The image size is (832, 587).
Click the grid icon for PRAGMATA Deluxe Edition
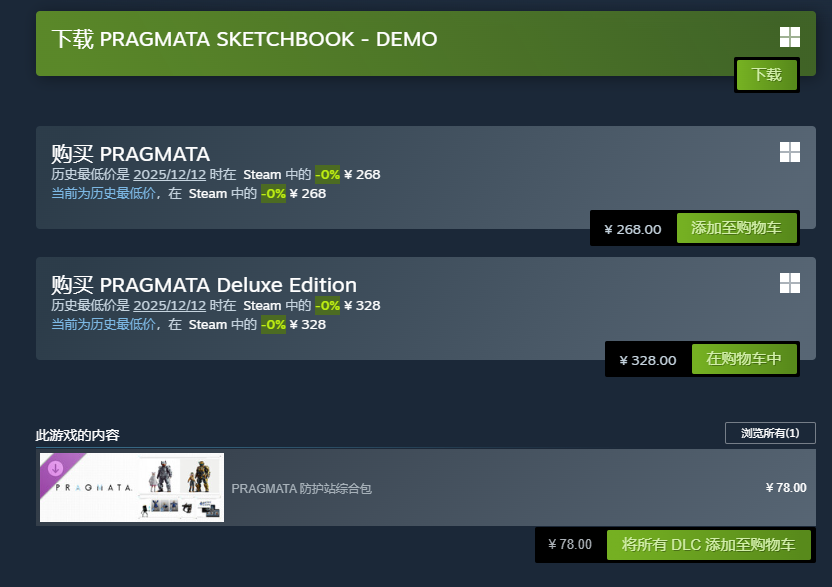pyautogui.click(x=790, y=283)
